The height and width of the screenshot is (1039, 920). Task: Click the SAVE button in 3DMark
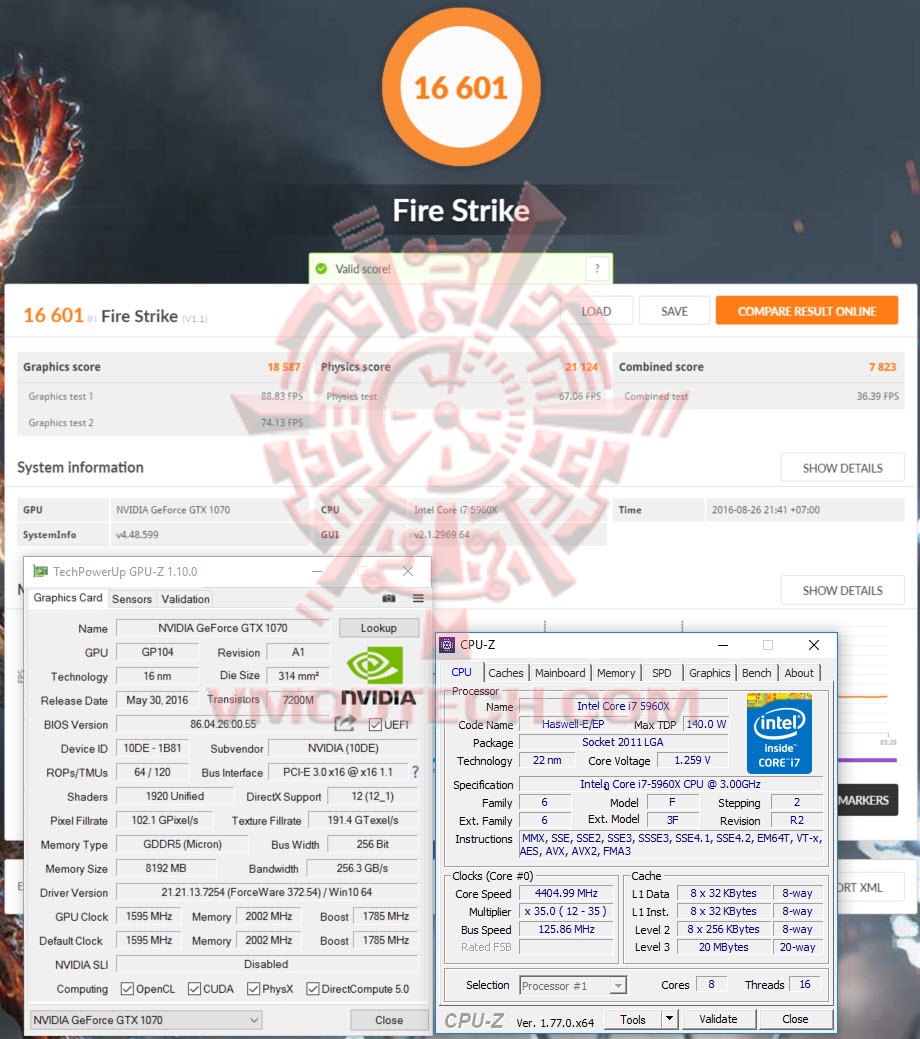674,311
